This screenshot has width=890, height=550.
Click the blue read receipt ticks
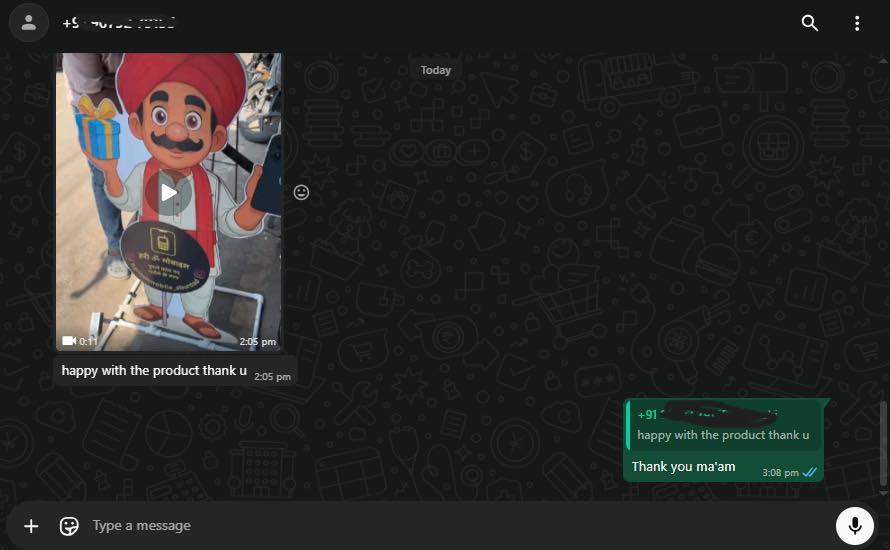click(x=810, y=472)
